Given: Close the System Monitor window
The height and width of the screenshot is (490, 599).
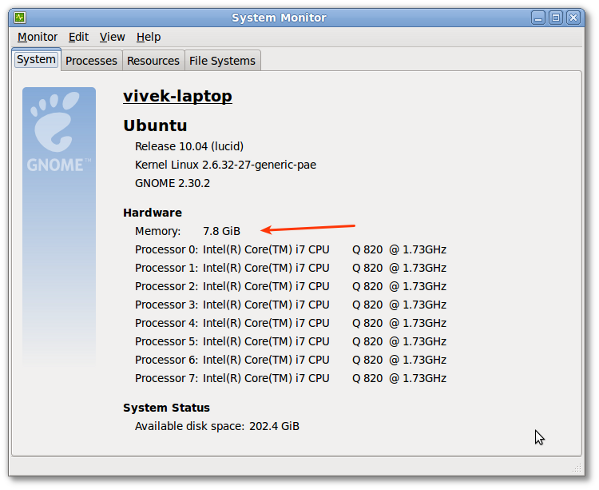Looking at the screenshot, I should click(x=573, y=18).
